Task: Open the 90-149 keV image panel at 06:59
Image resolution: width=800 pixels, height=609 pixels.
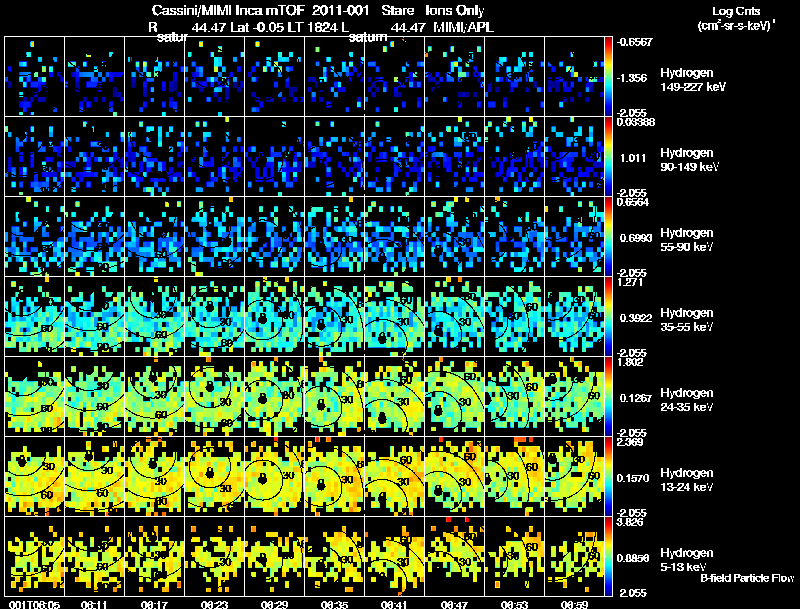Action: (x=574, y=157)
